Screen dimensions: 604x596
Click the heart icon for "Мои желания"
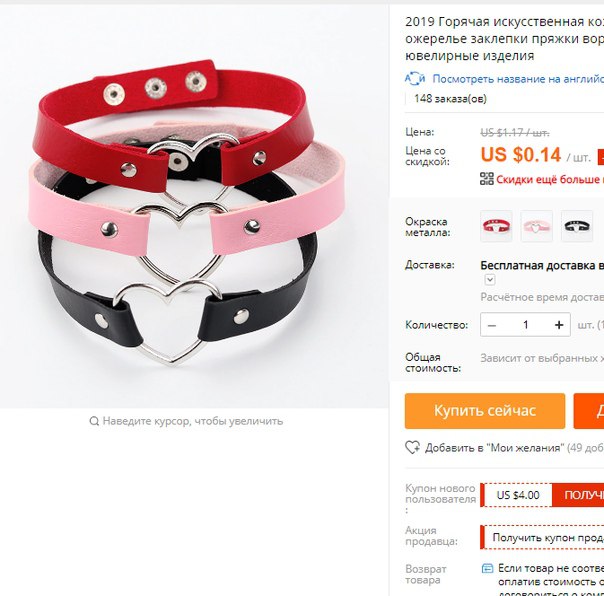point(413,447)
